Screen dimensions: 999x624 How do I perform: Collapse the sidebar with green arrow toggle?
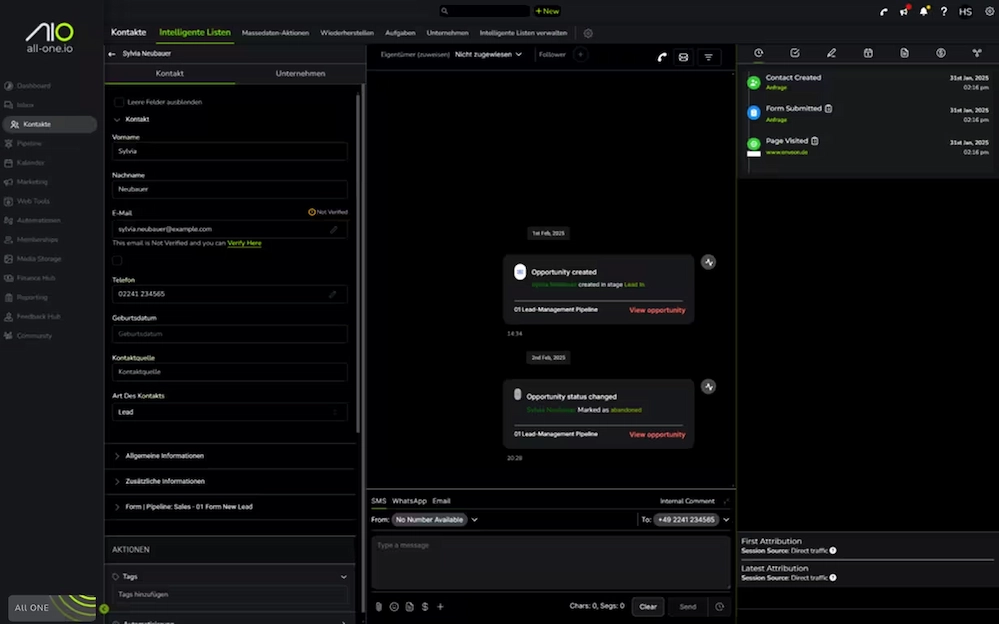pyautogui.click(x=104, y=609)
